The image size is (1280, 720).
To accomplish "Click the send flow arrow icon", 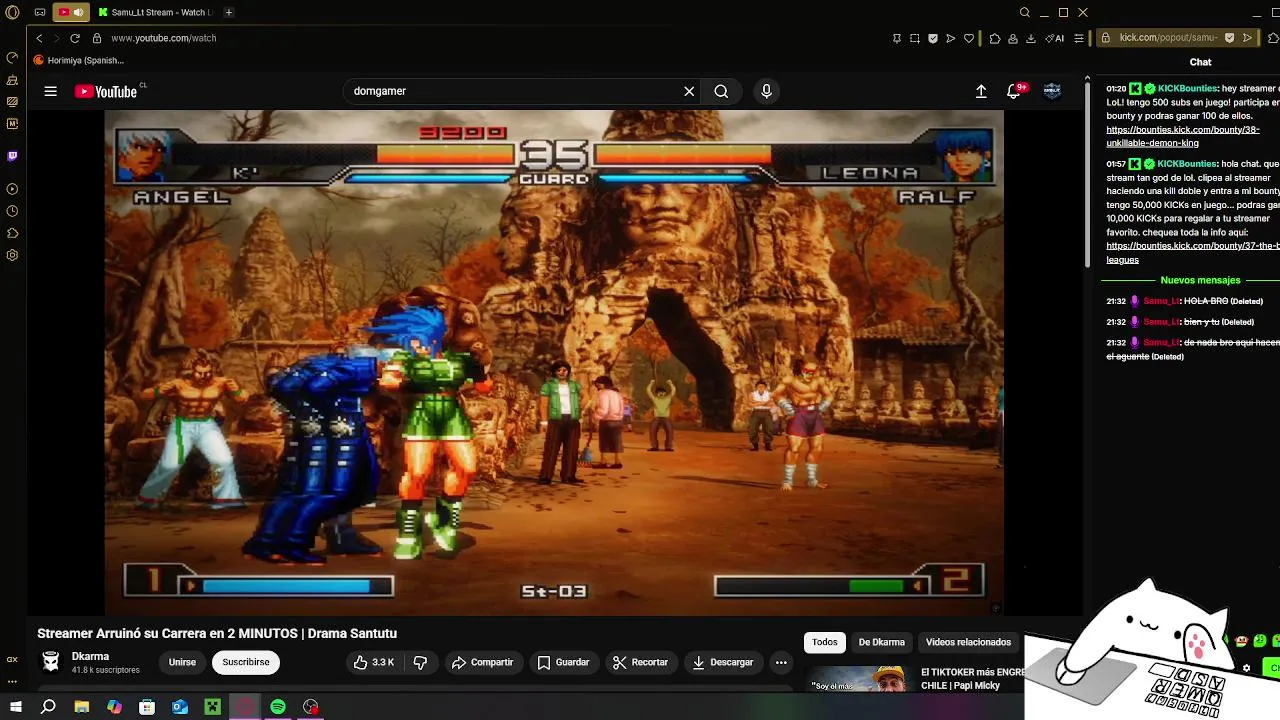I will [951, 38].
